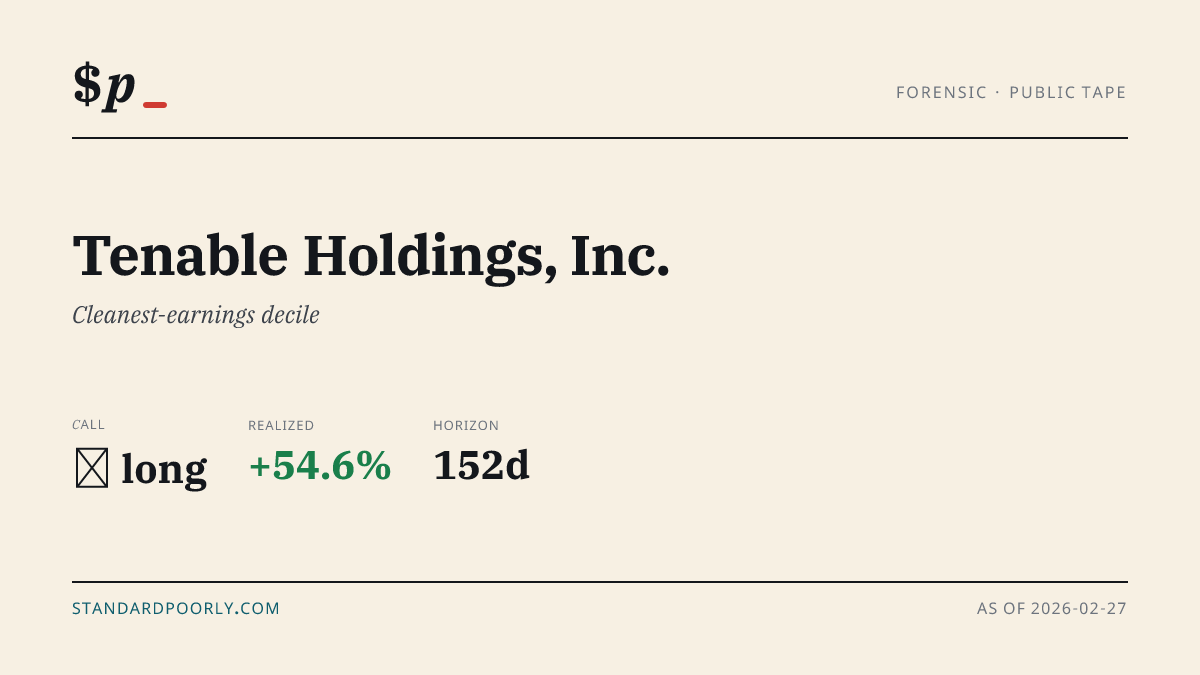The image size is (1200, 675).
Task: Click the bottom horizontal divider line
Action: point(600,581)
